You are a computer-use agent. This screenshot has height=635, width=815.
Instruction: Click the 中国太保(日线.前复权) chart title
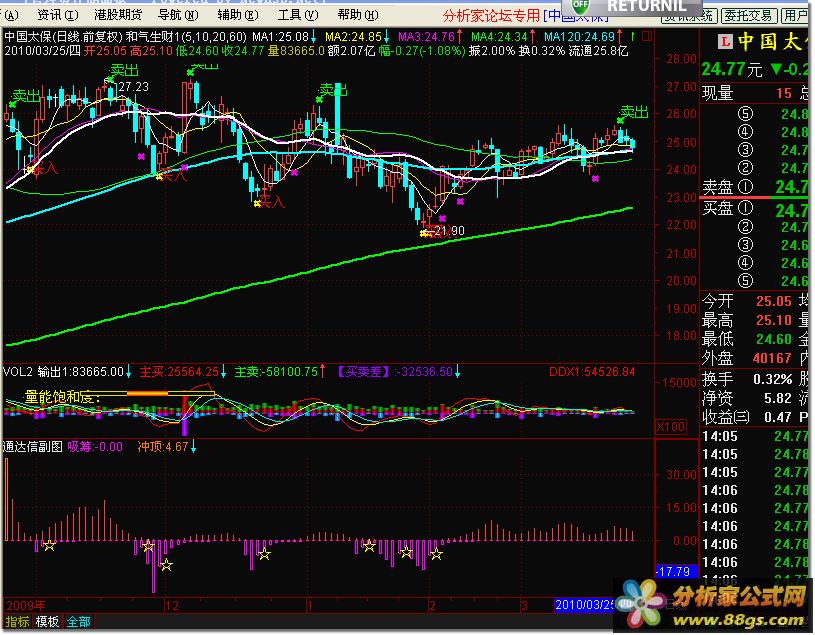[63, 37]
